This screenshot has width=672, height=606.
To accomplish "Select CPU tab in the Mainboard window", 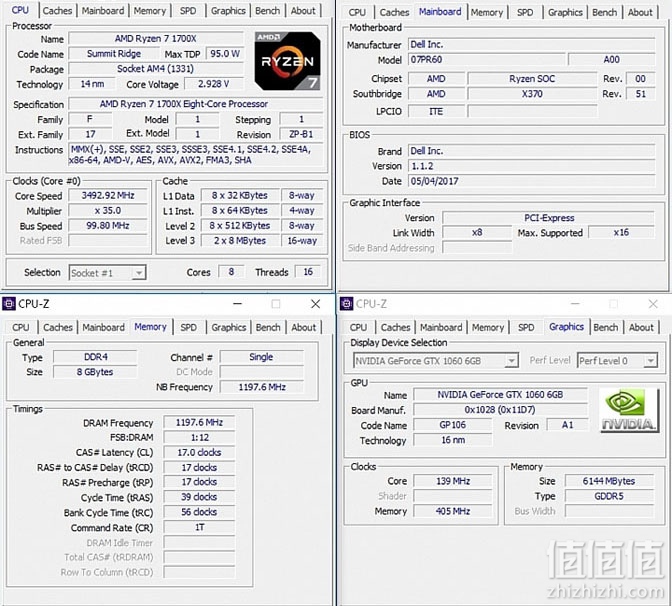I will point(357,12).
